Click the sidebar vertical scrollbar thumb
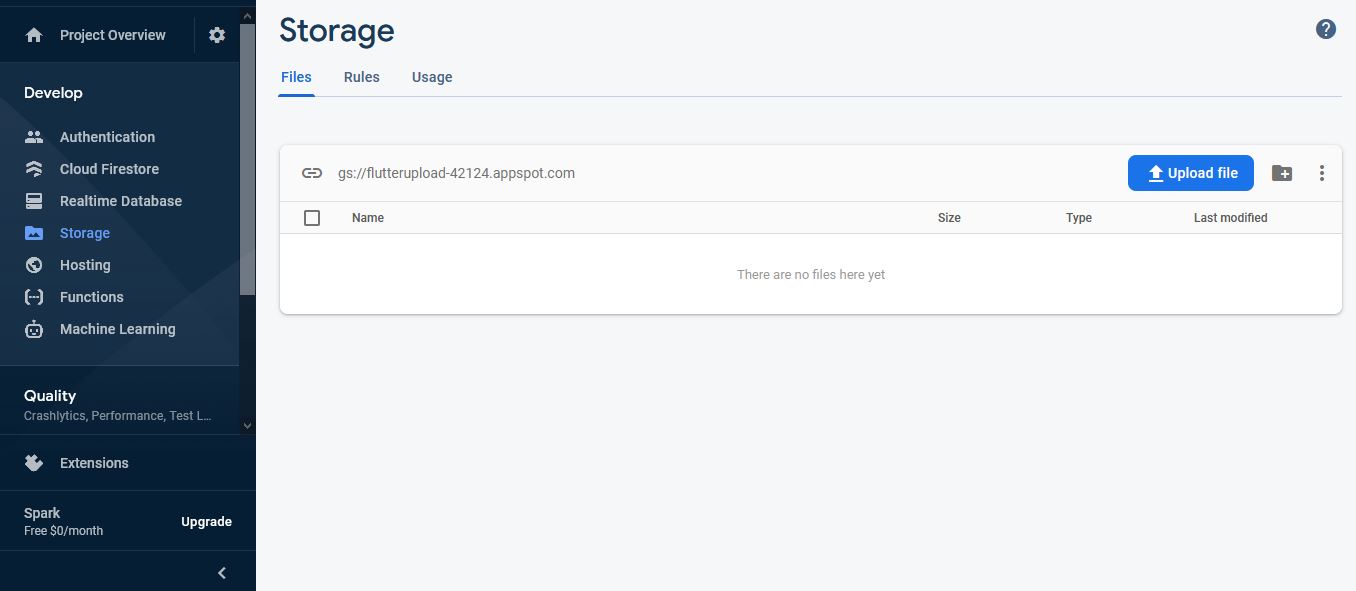The width and height of the screenshot is (1356, 591). [247, 158]
